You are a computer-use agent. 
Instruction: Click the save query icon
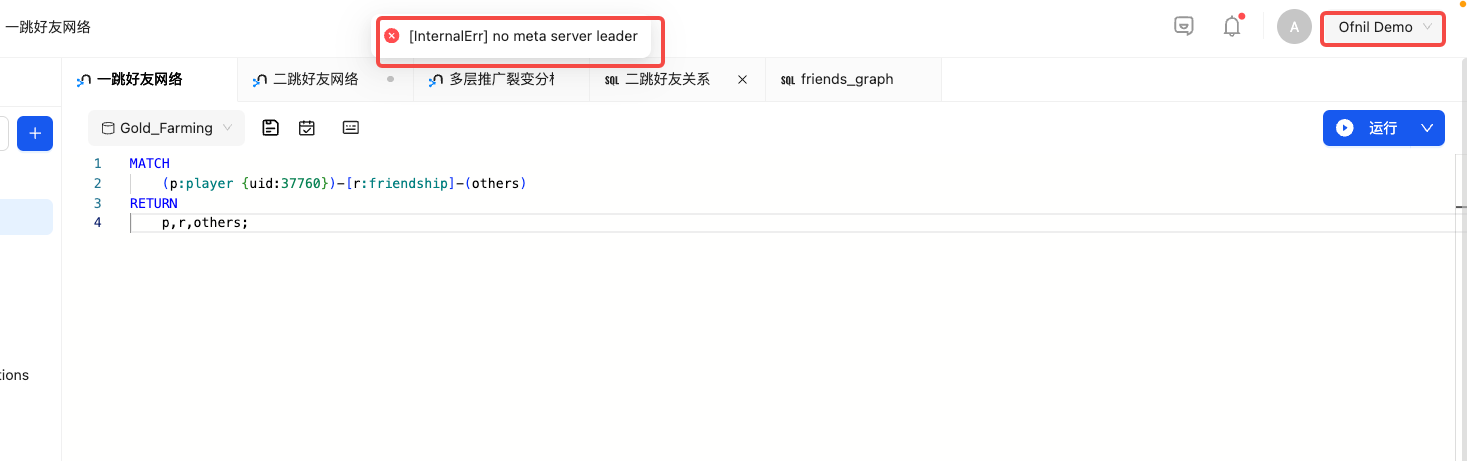click(270, 128)
